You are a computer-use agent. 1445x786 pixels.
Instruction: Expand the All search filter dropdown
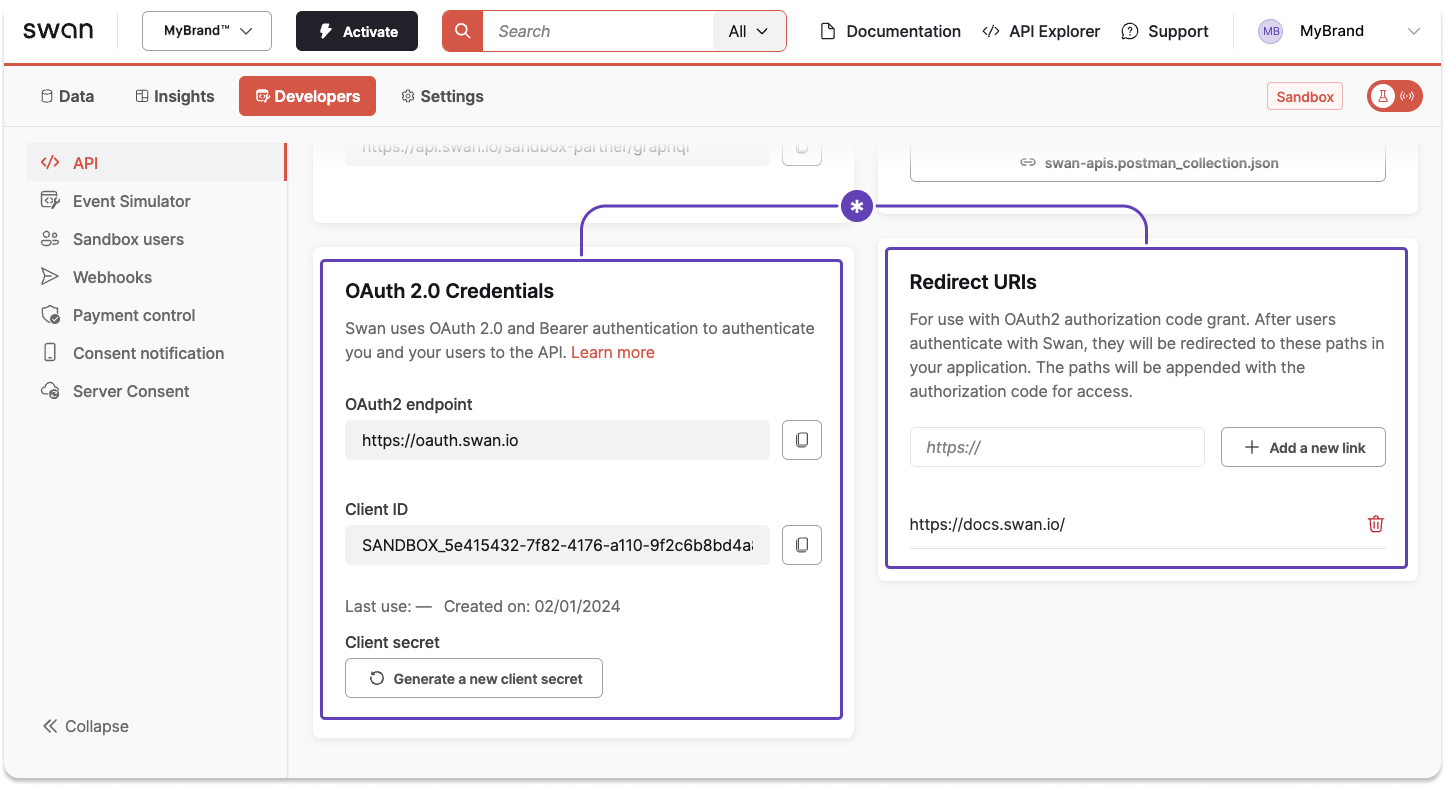click(x=747, y=31)
